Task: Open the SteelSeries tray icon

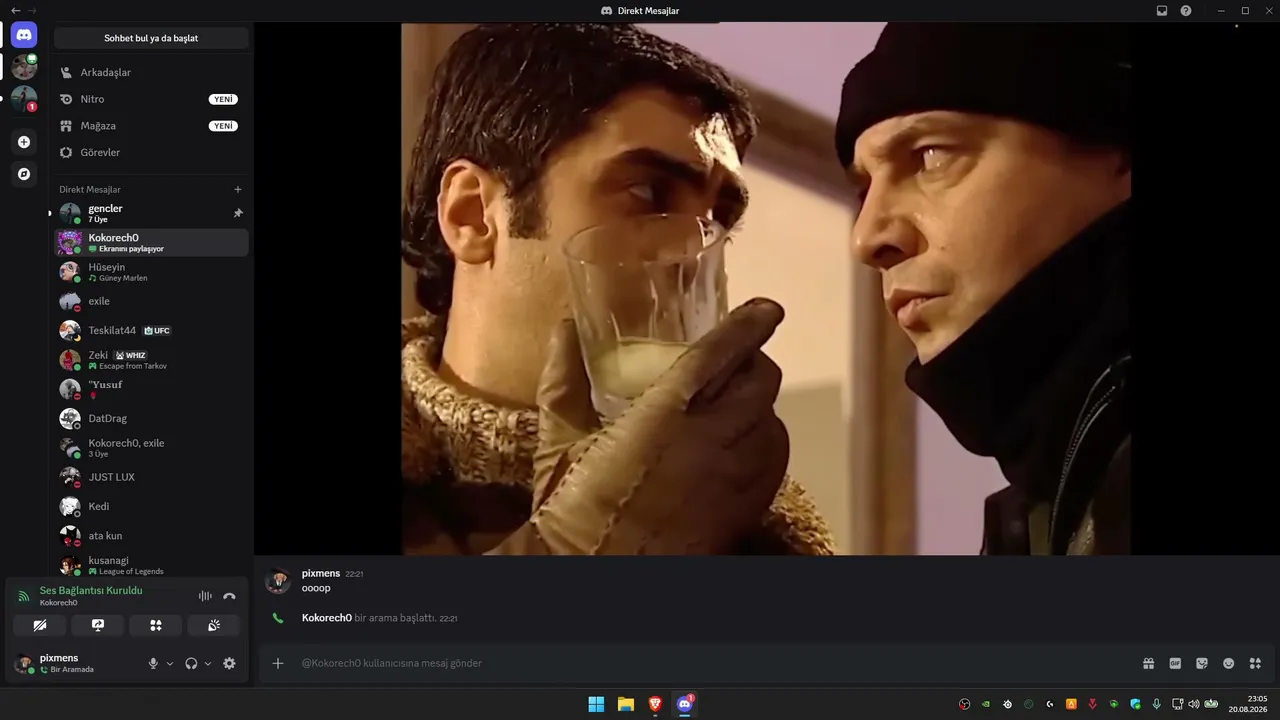Action: coord(1007,704)
